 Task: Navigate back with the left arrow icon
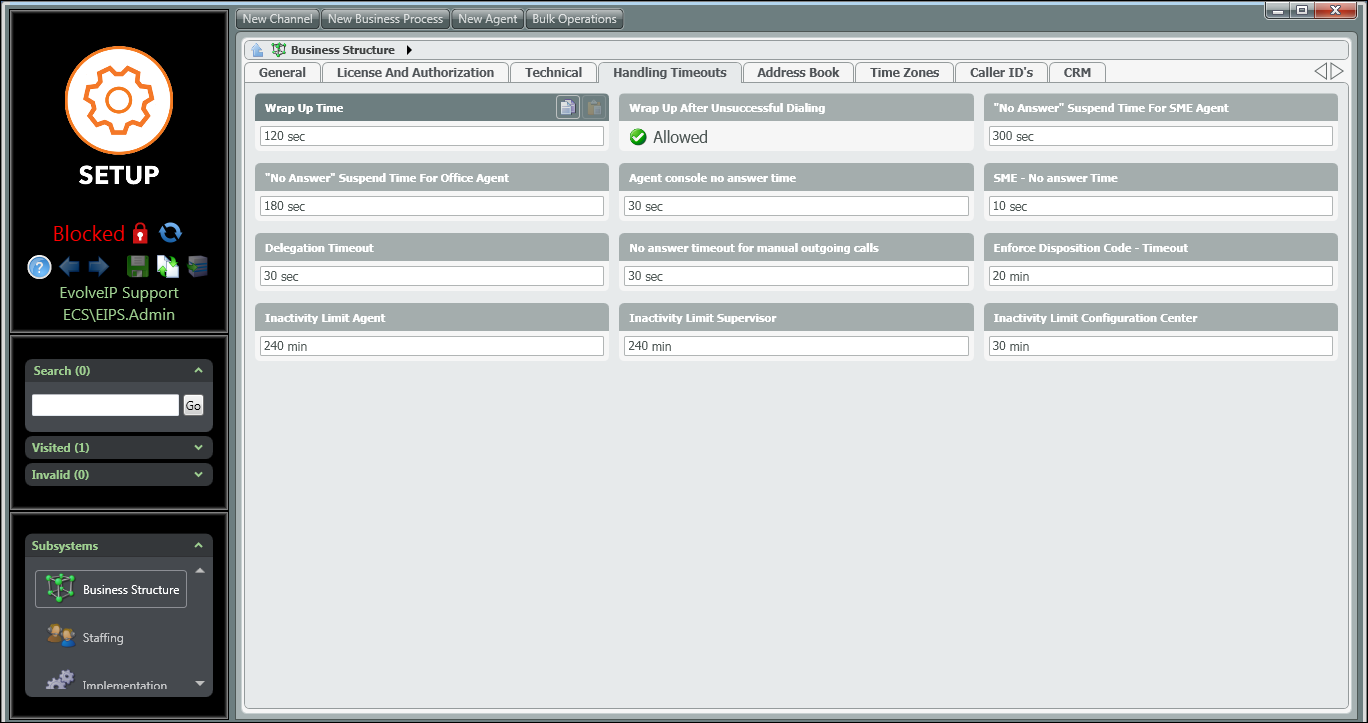click(69, 267)
